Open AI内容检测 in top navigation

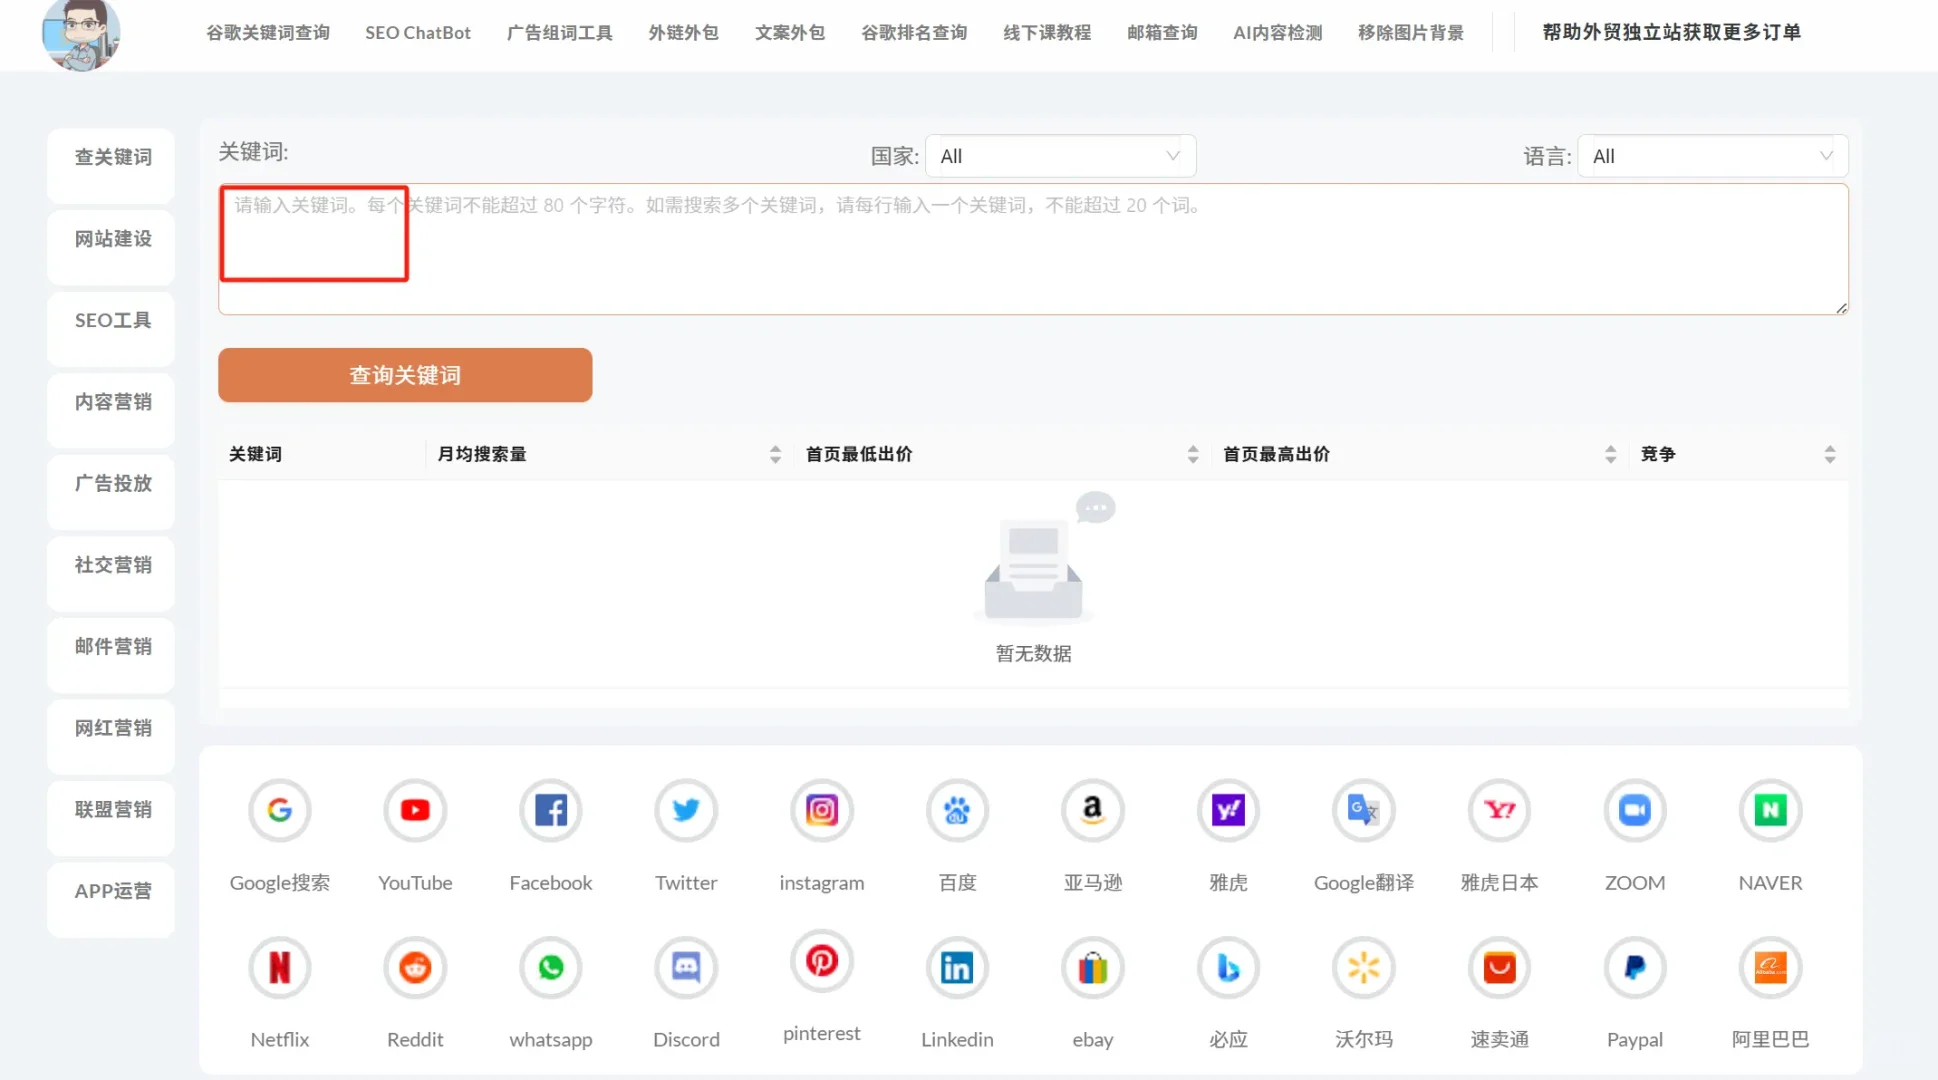click(x=1278, y=33)
